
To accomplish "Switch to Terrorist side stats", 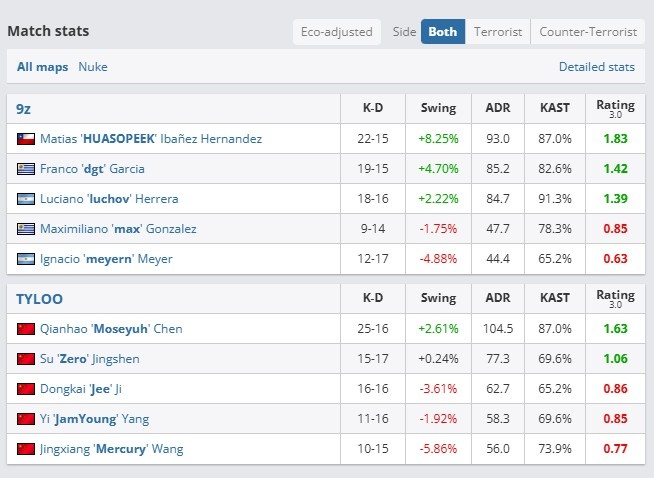I will point(498,32).
